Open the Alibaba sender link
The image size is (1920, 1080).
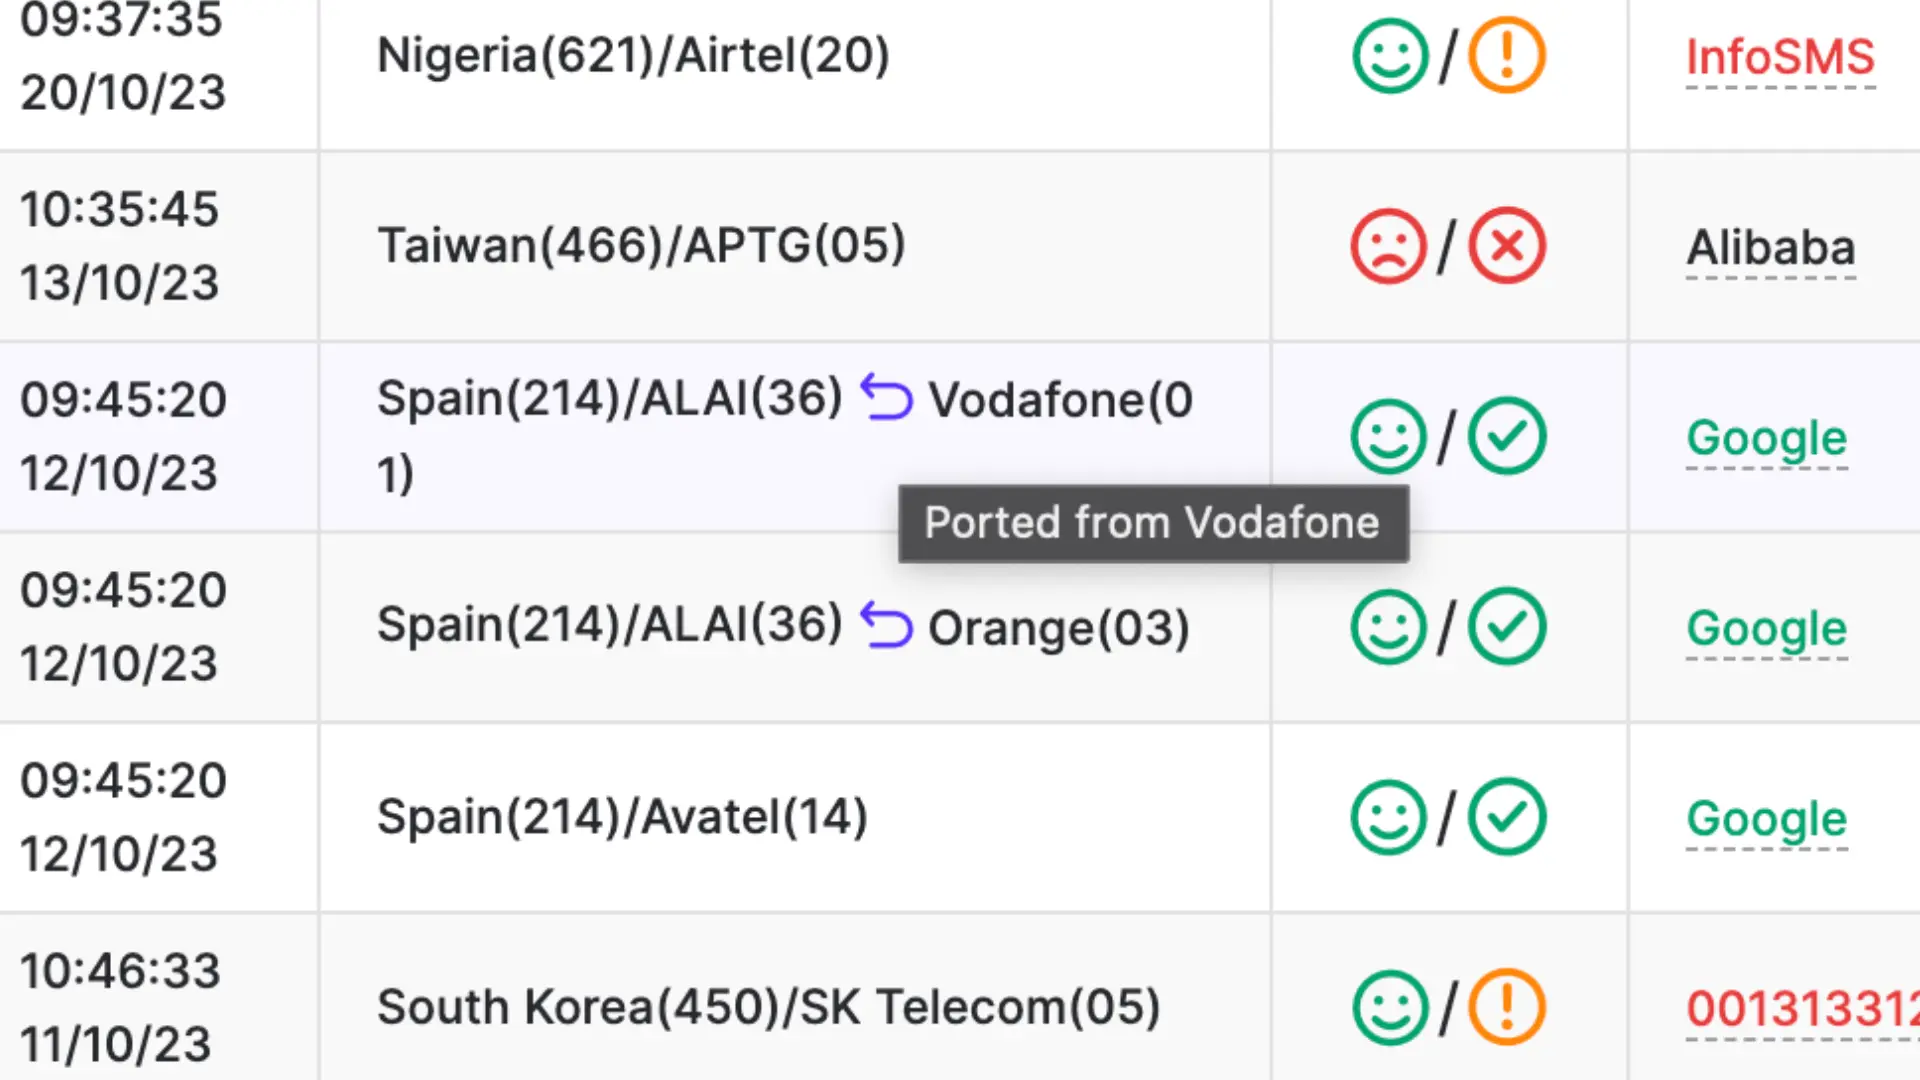pos(1771,247)
